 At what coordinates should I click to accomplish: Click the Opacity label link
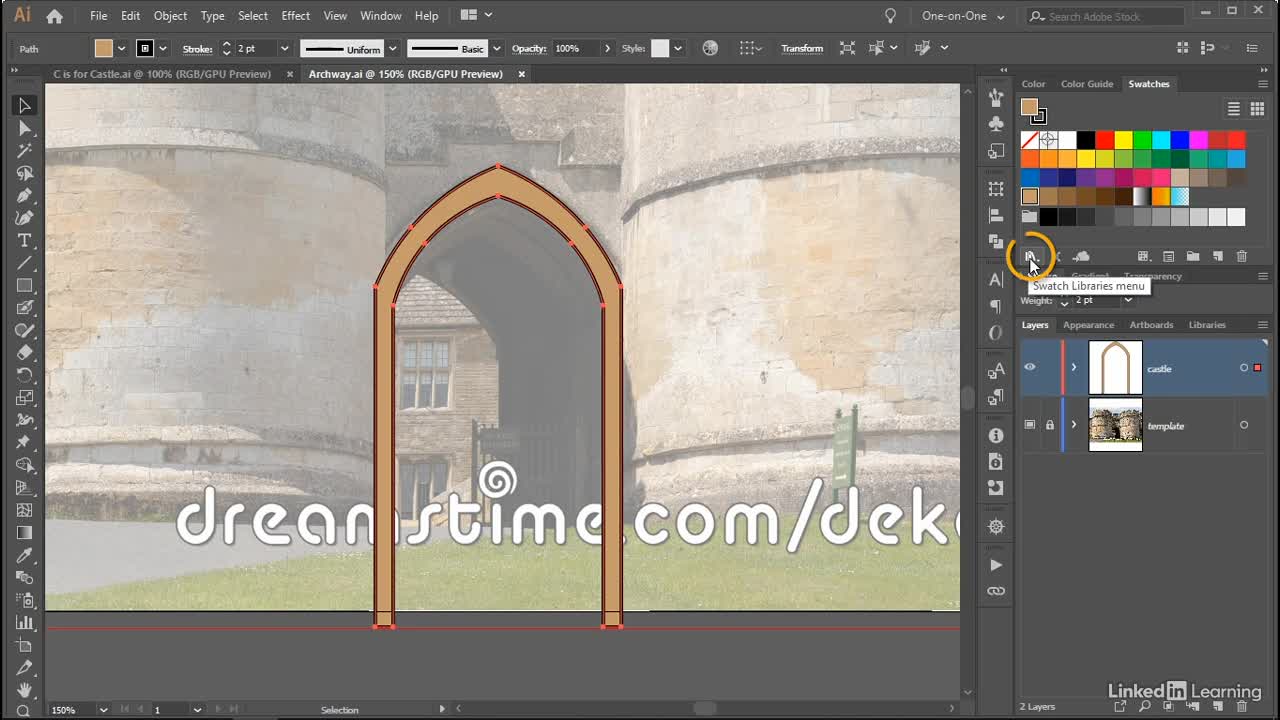pos(529,48)
